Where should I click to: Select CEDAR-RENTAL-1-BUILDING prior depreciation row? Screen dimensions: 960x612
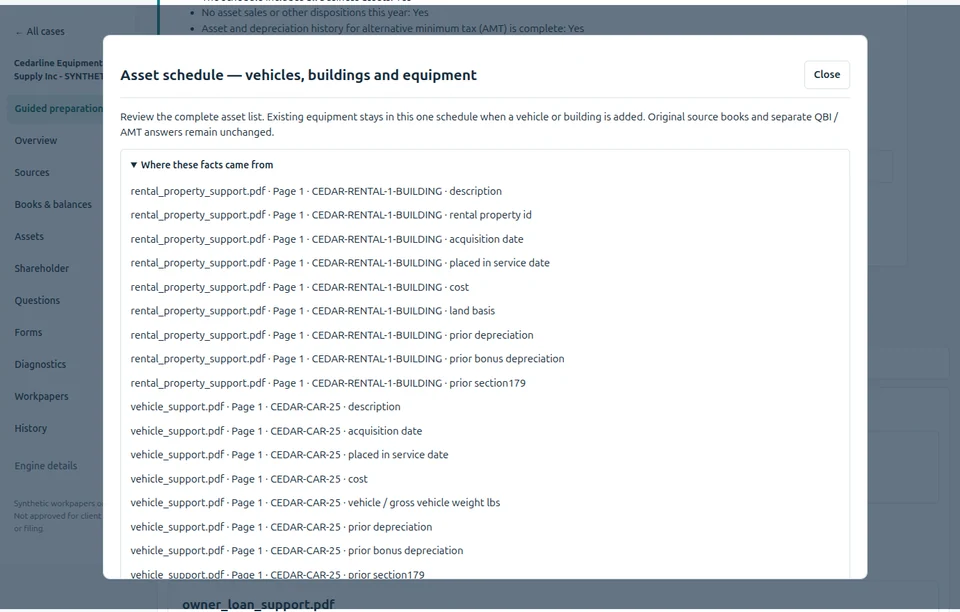point(332,335)
